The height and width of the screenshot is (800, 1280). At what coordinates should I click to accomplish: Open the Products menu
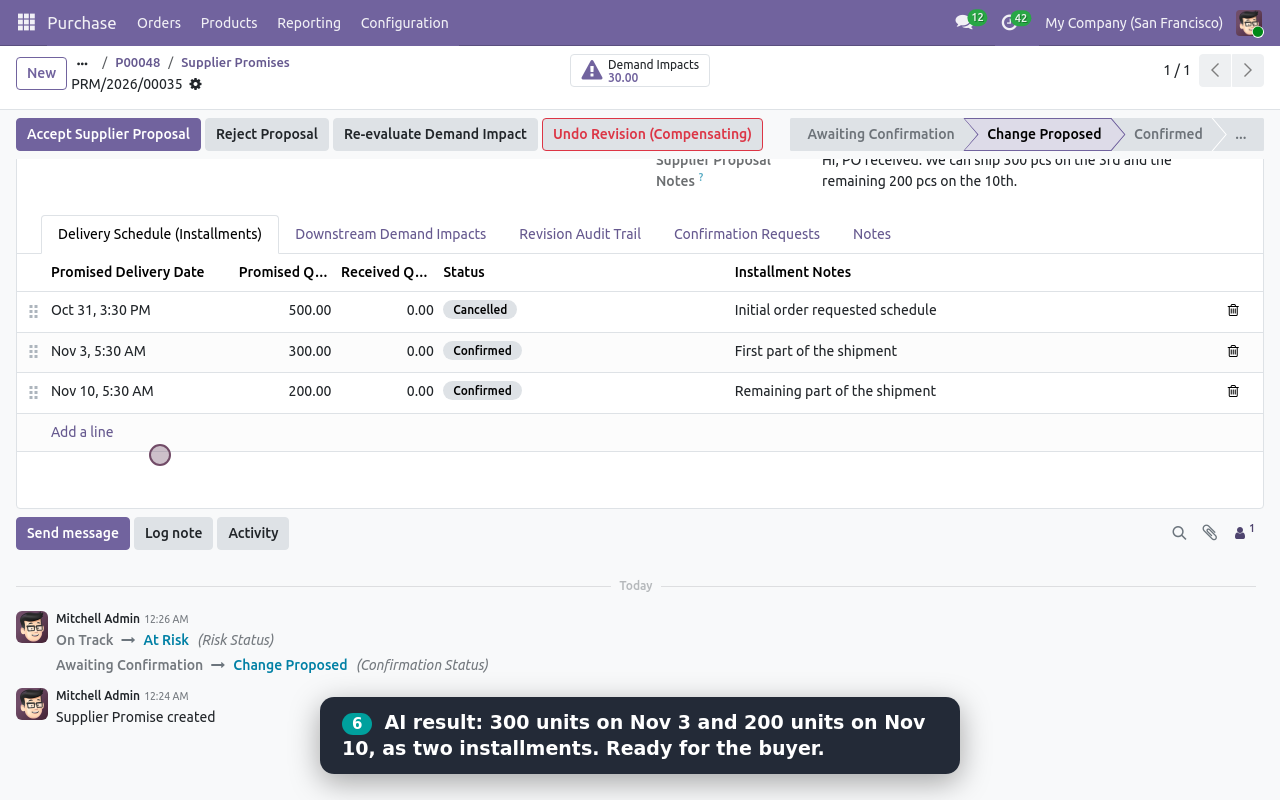pyautogui.click(x=229, y=23)
